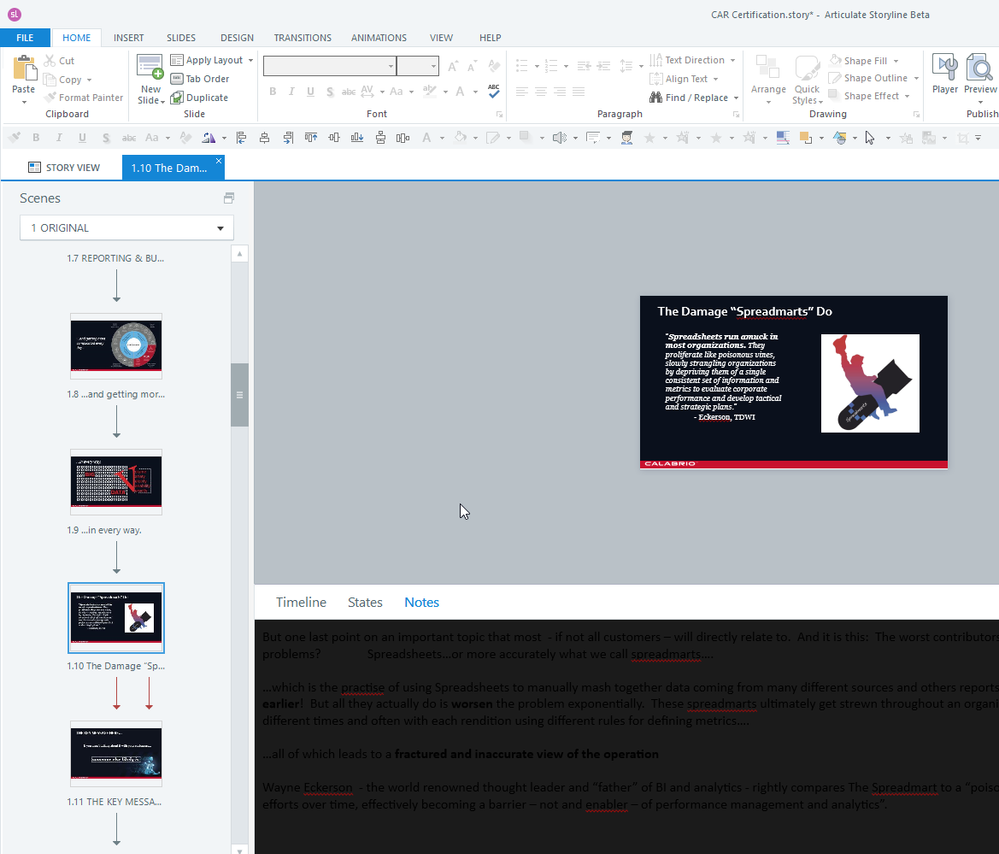
Task: Click the Scenes panel vertical scrollbar handle
Action: pos(240,395)
